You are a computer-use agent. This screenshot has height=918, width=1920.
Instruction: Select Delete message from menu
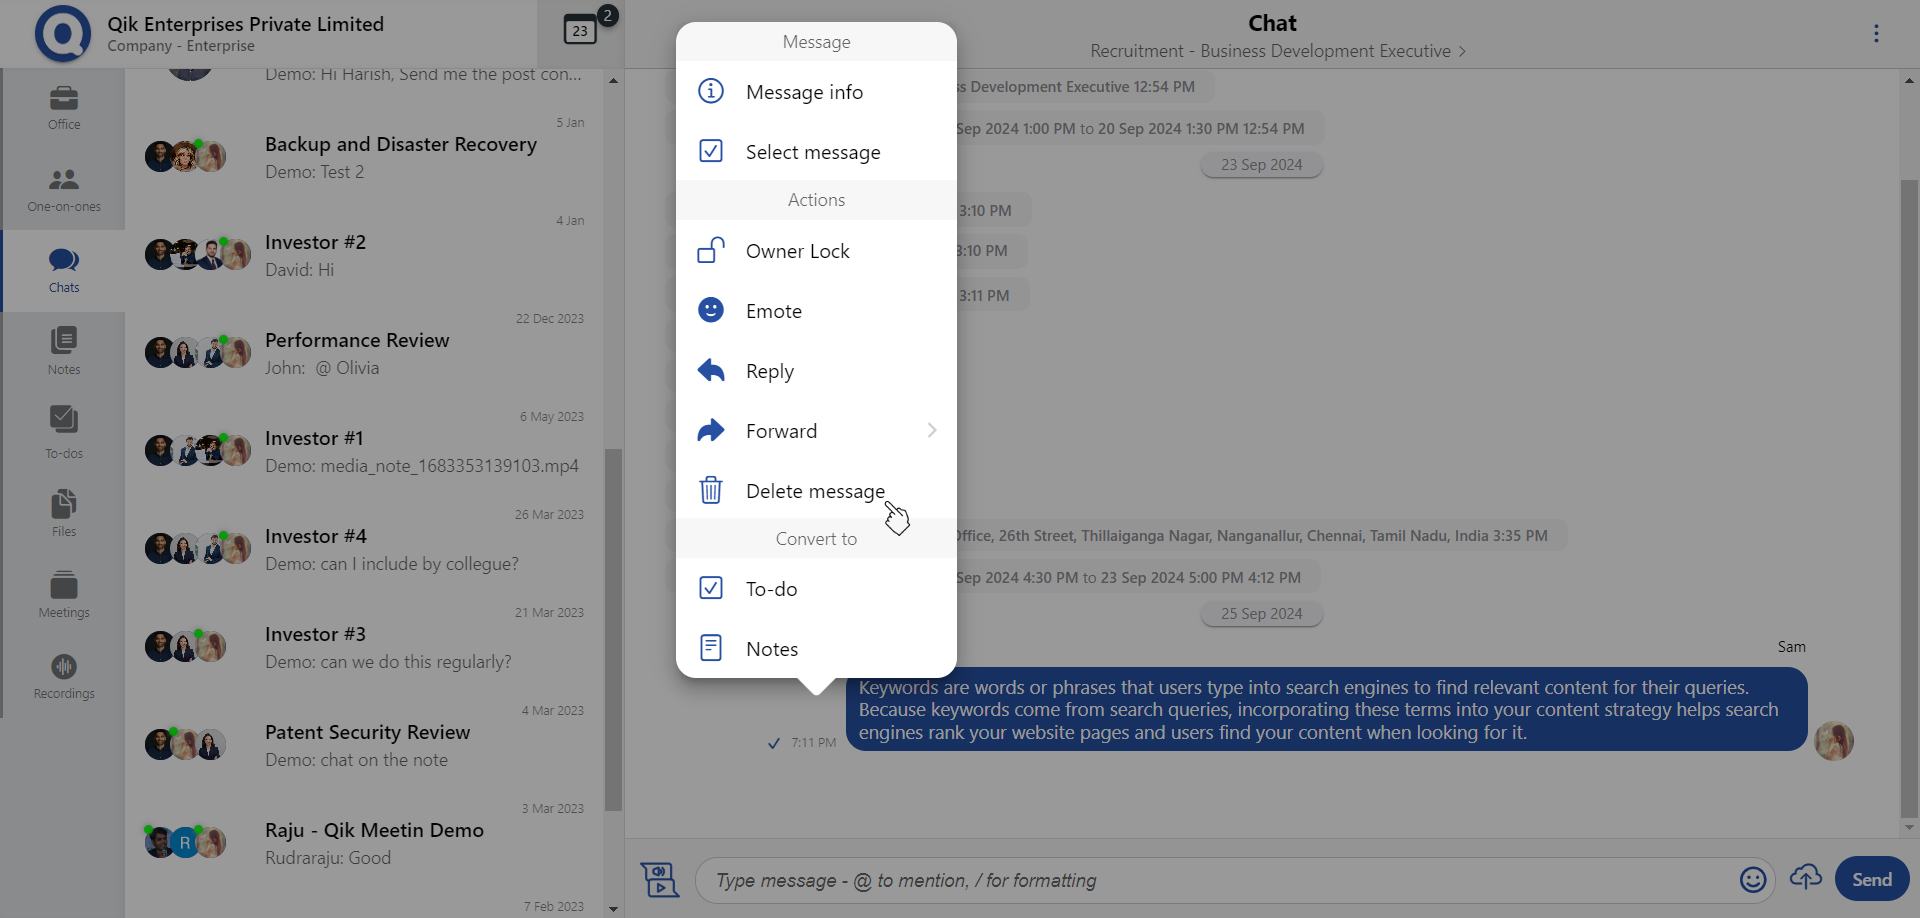(x=815, y=491)
